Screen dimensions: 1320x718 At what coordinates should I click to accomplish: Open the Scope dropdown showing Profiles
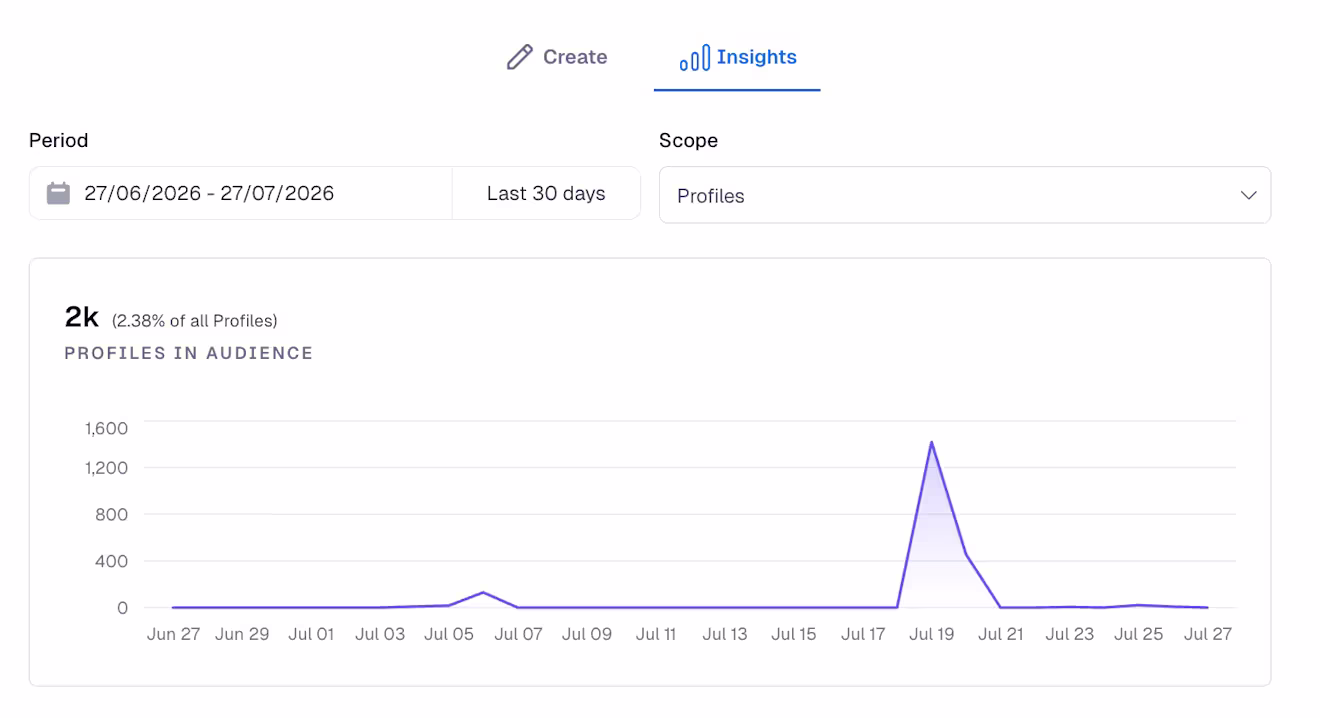point(965,195)
